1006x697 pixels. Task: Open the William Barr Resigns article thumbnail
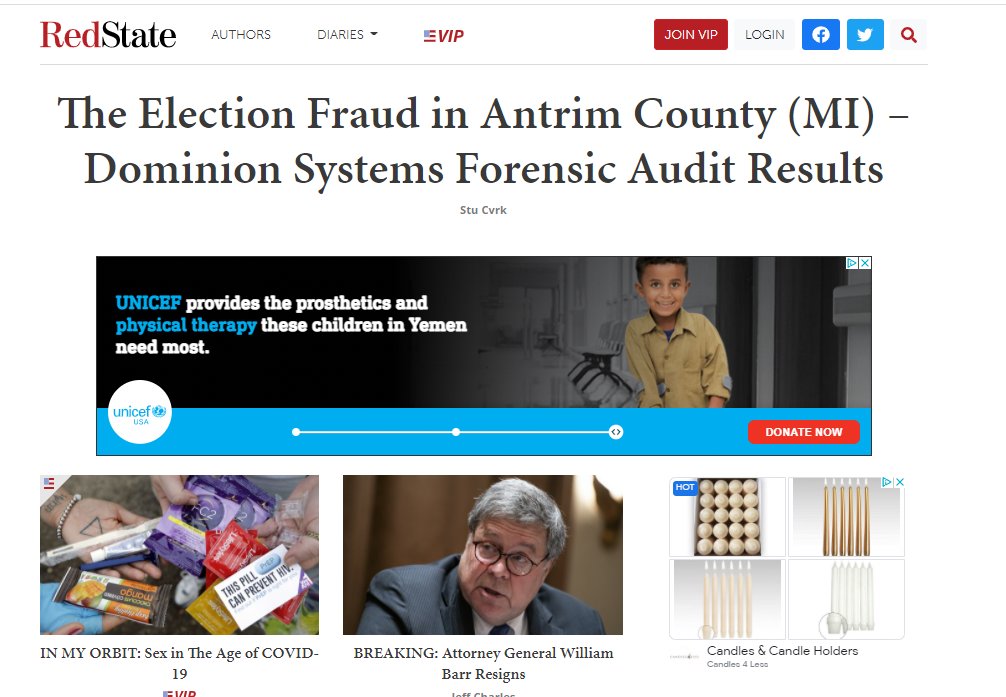pos(483,555)
